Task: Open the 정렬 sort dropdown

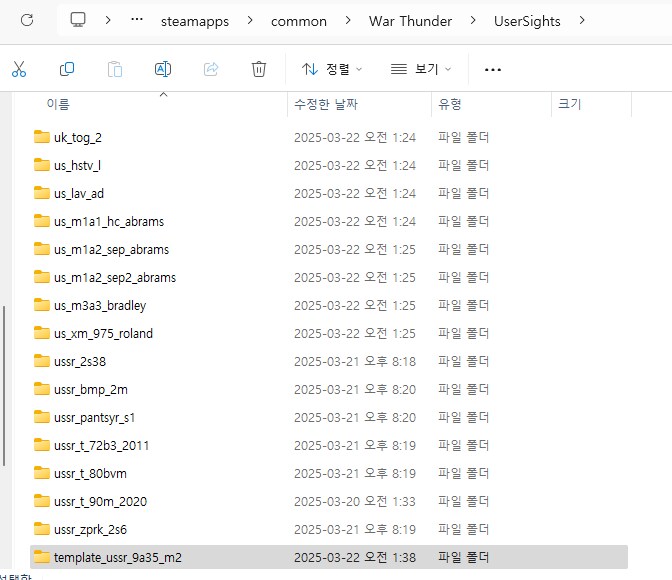Action: pos(332,69)
